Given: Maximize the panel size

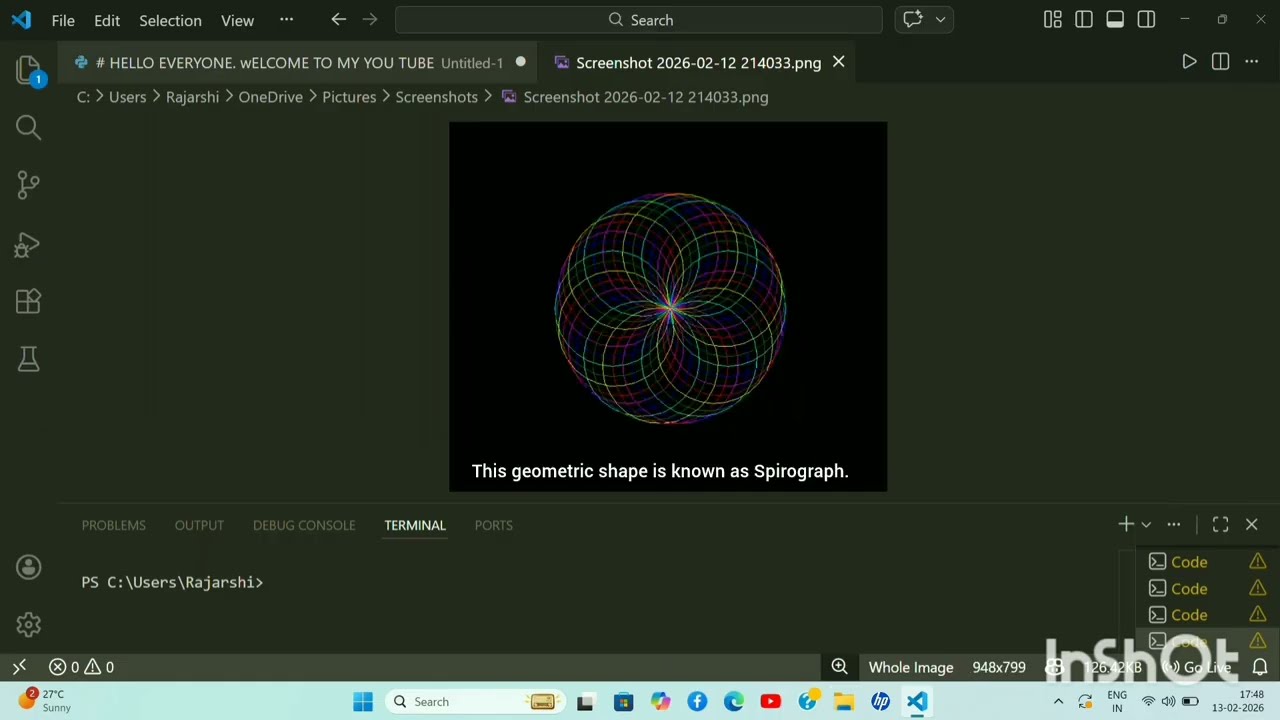Looking at the screenshot, I should [1220, 524].
